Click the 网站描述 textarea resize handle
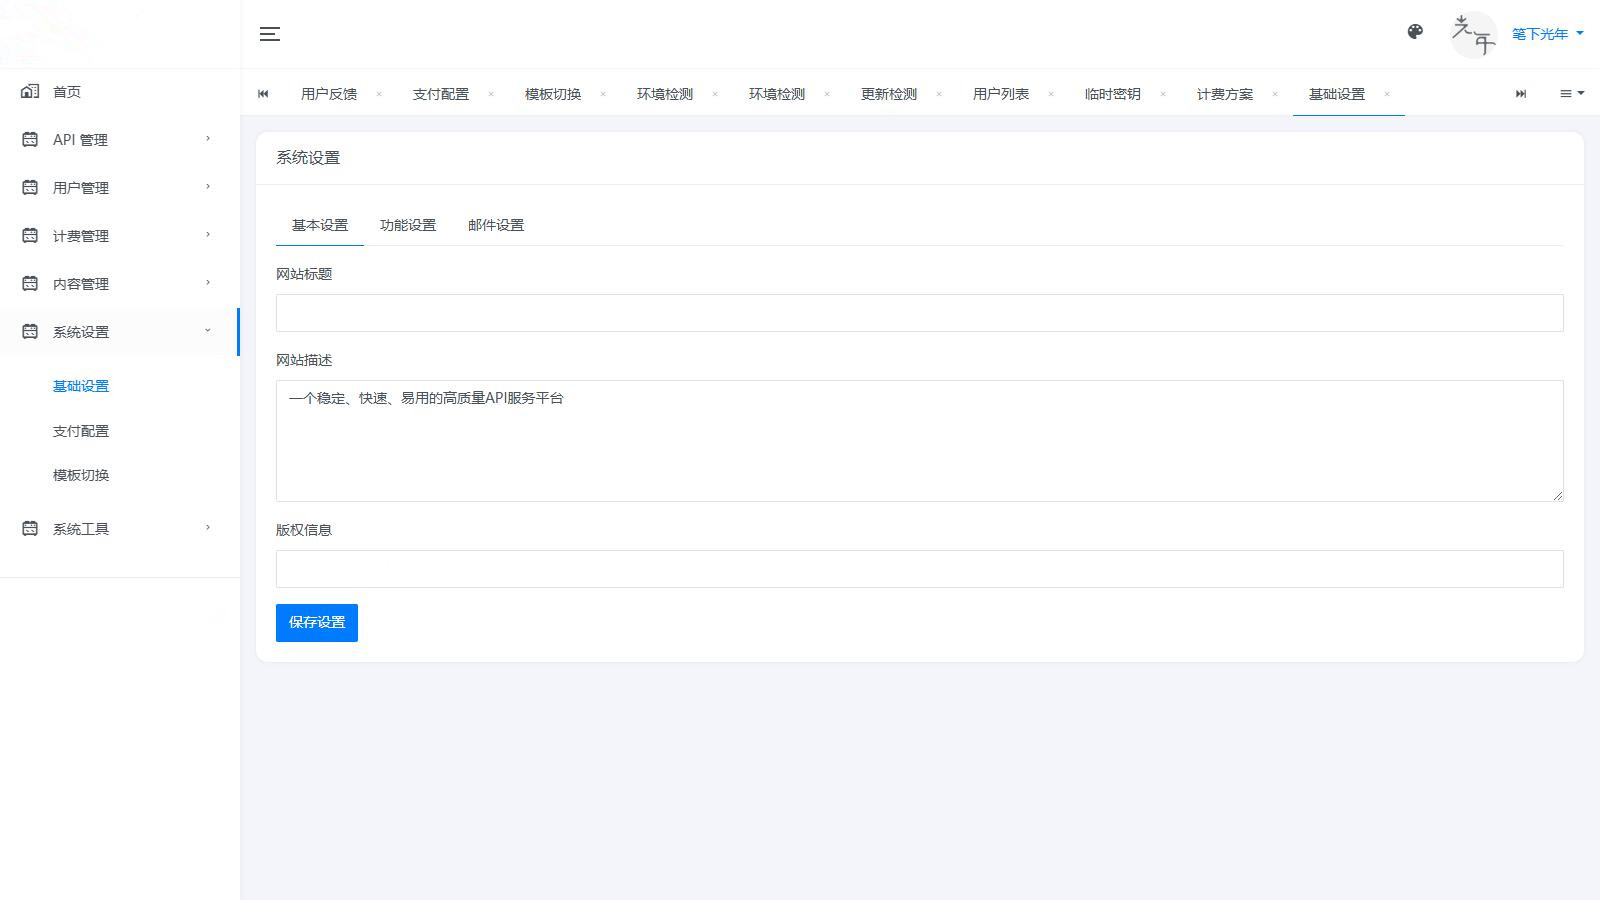 point(1557,495)
